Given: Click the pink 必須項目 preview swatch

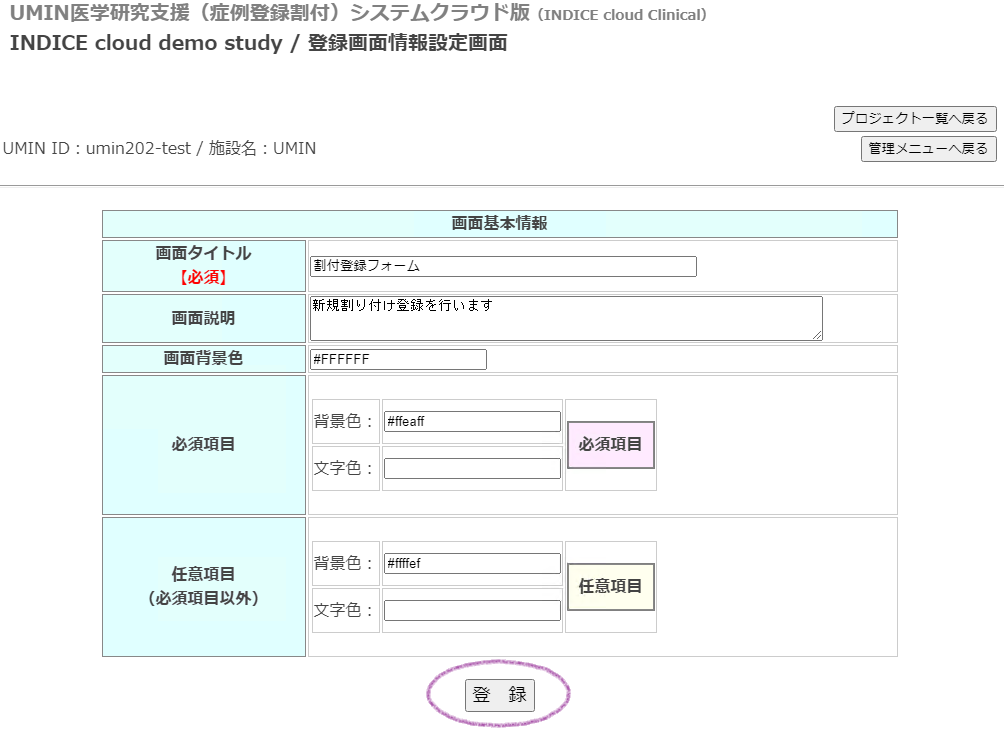Looking at the screenshot, I should click(x=610, y=444).
